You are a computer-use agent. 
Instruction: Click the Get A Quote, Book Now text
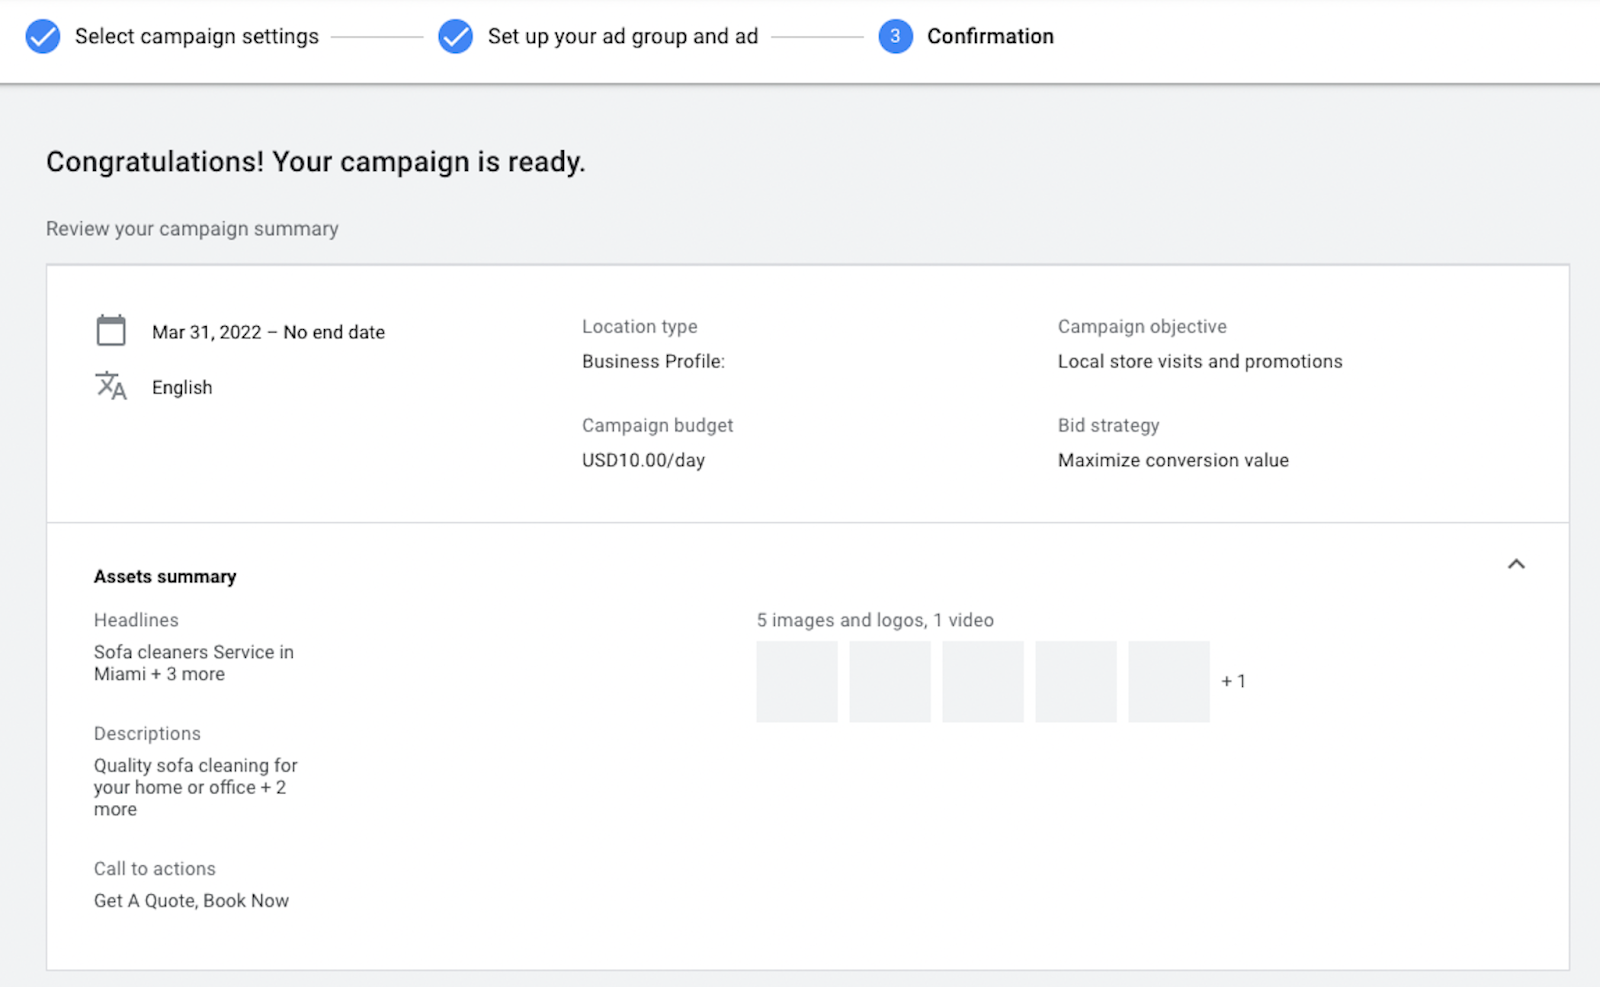coord(191,901)
